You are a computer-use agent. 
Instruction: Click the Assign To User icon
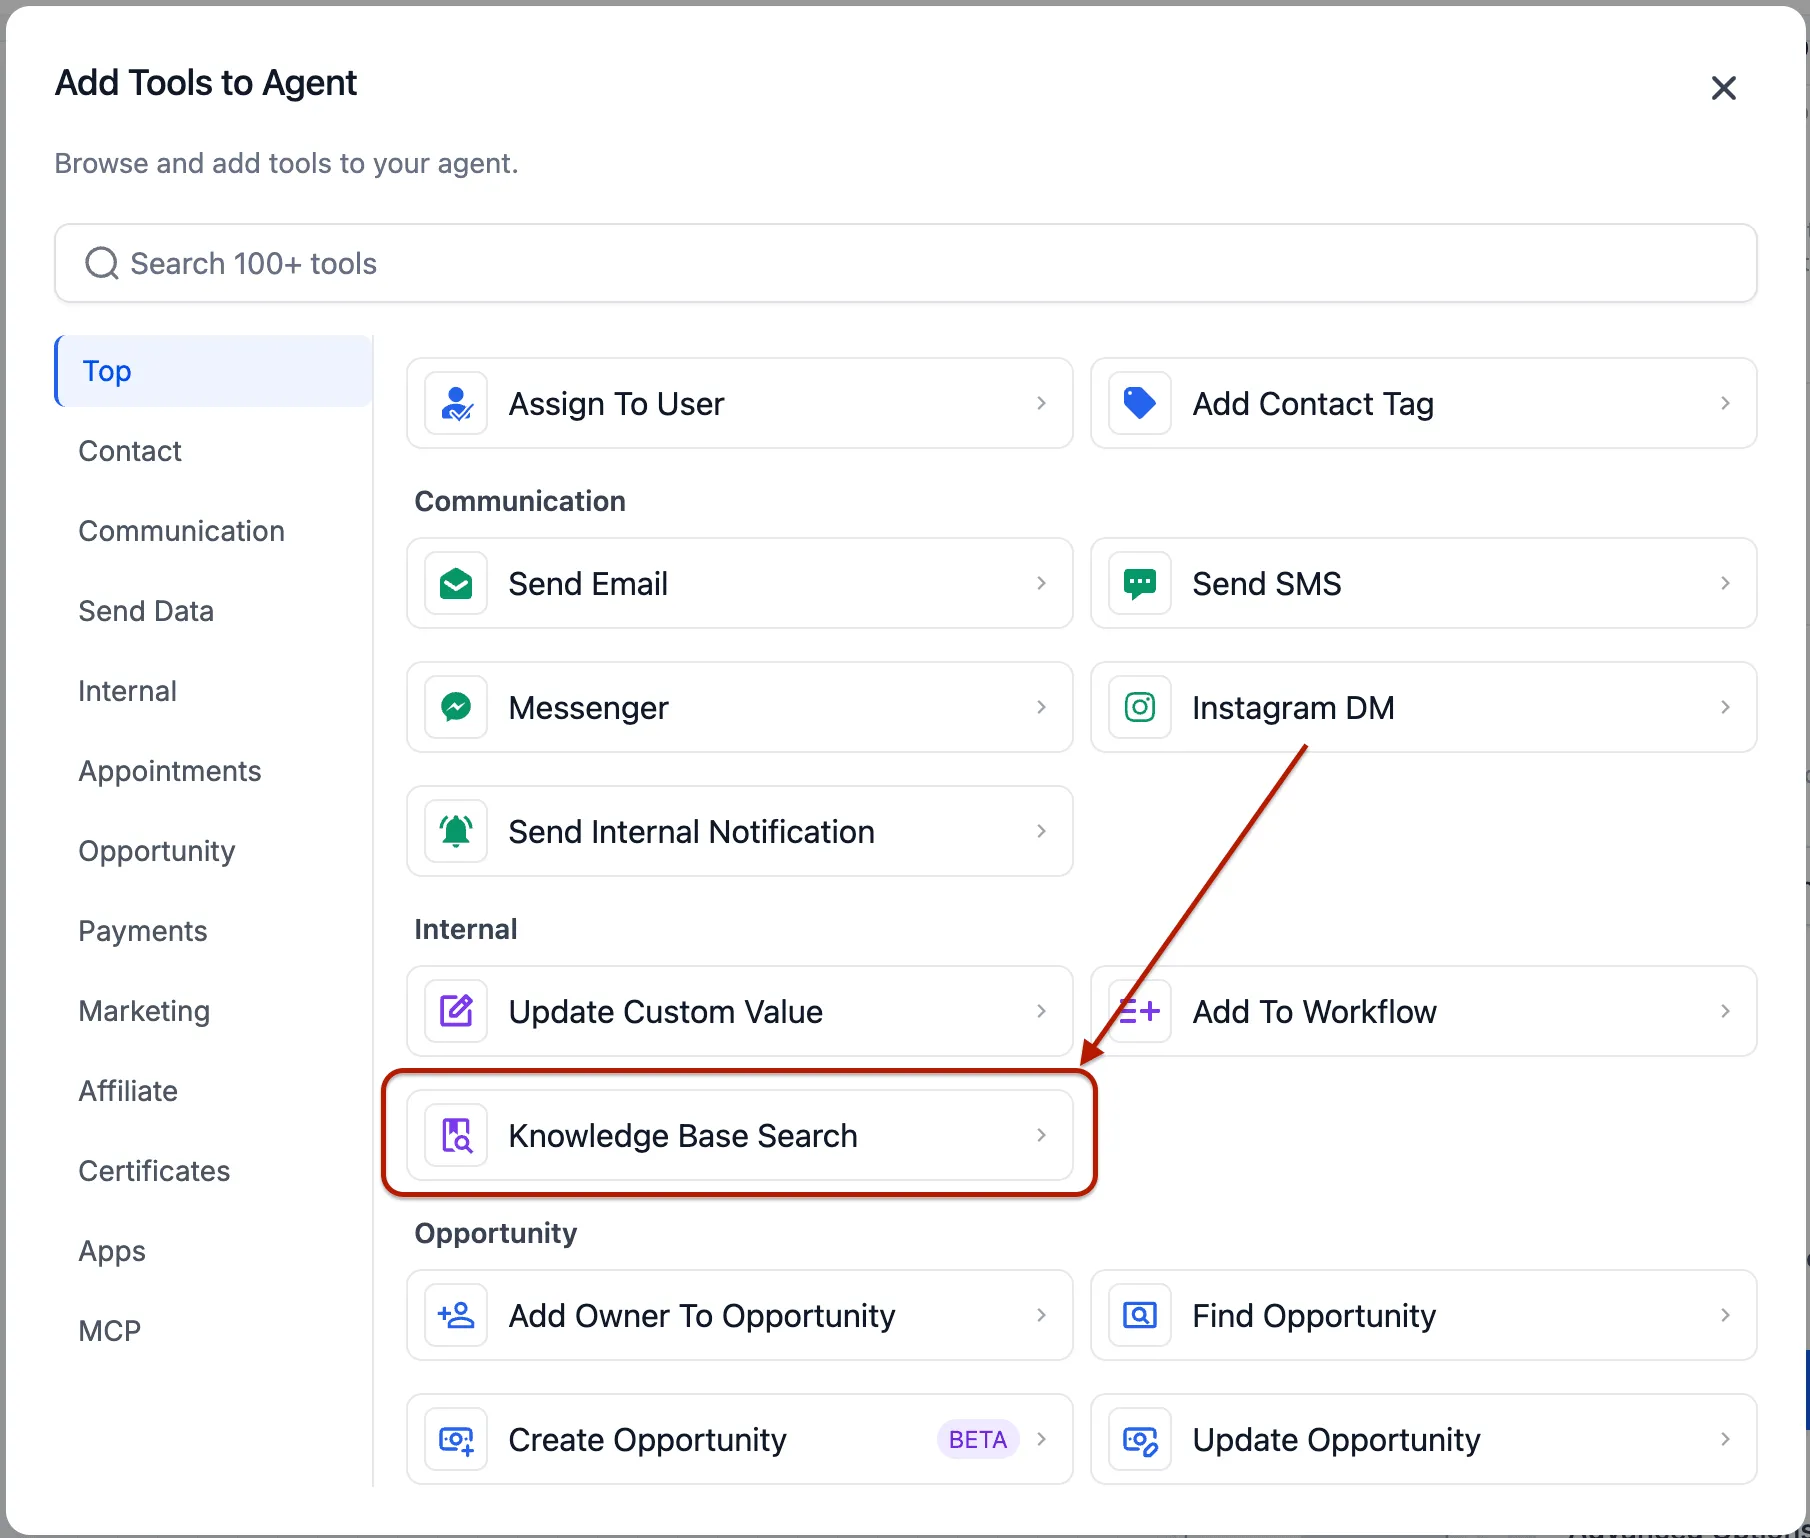456,404
